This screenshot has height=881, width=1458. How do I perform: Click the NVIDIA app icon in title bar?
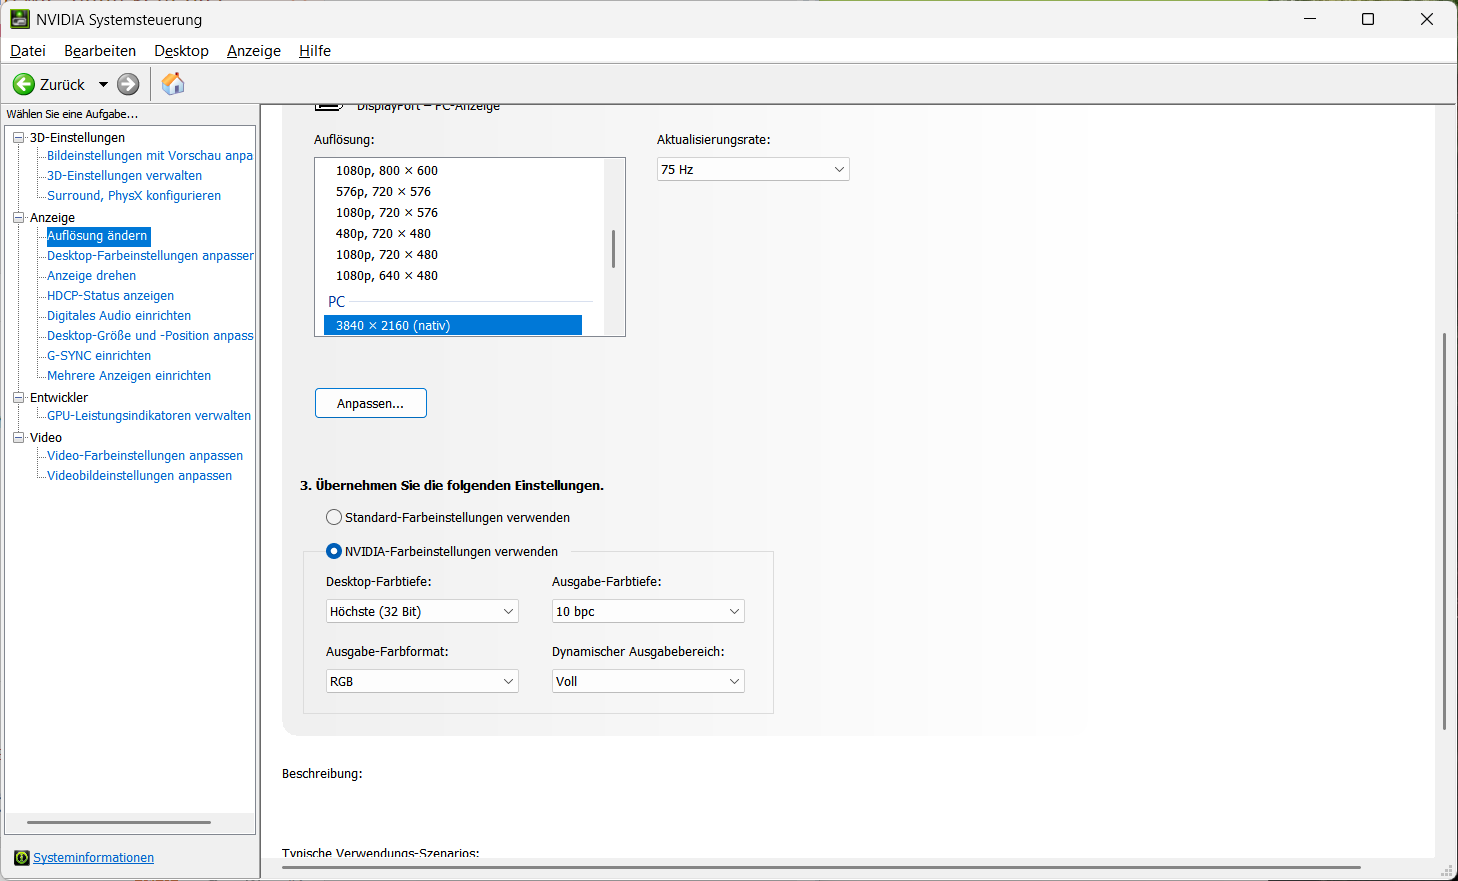click(20, 19)
